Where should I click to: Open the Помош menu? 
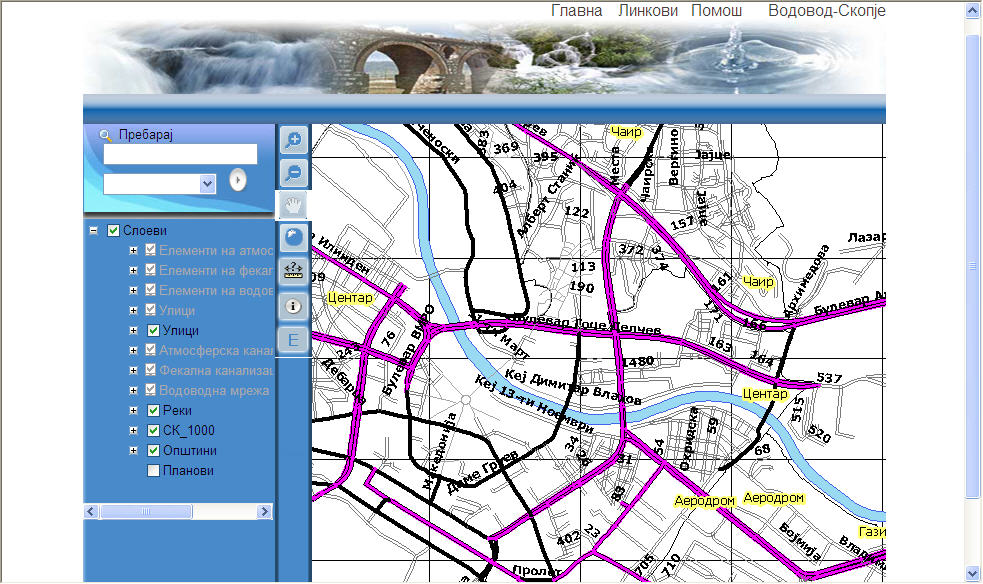[716, 10]
